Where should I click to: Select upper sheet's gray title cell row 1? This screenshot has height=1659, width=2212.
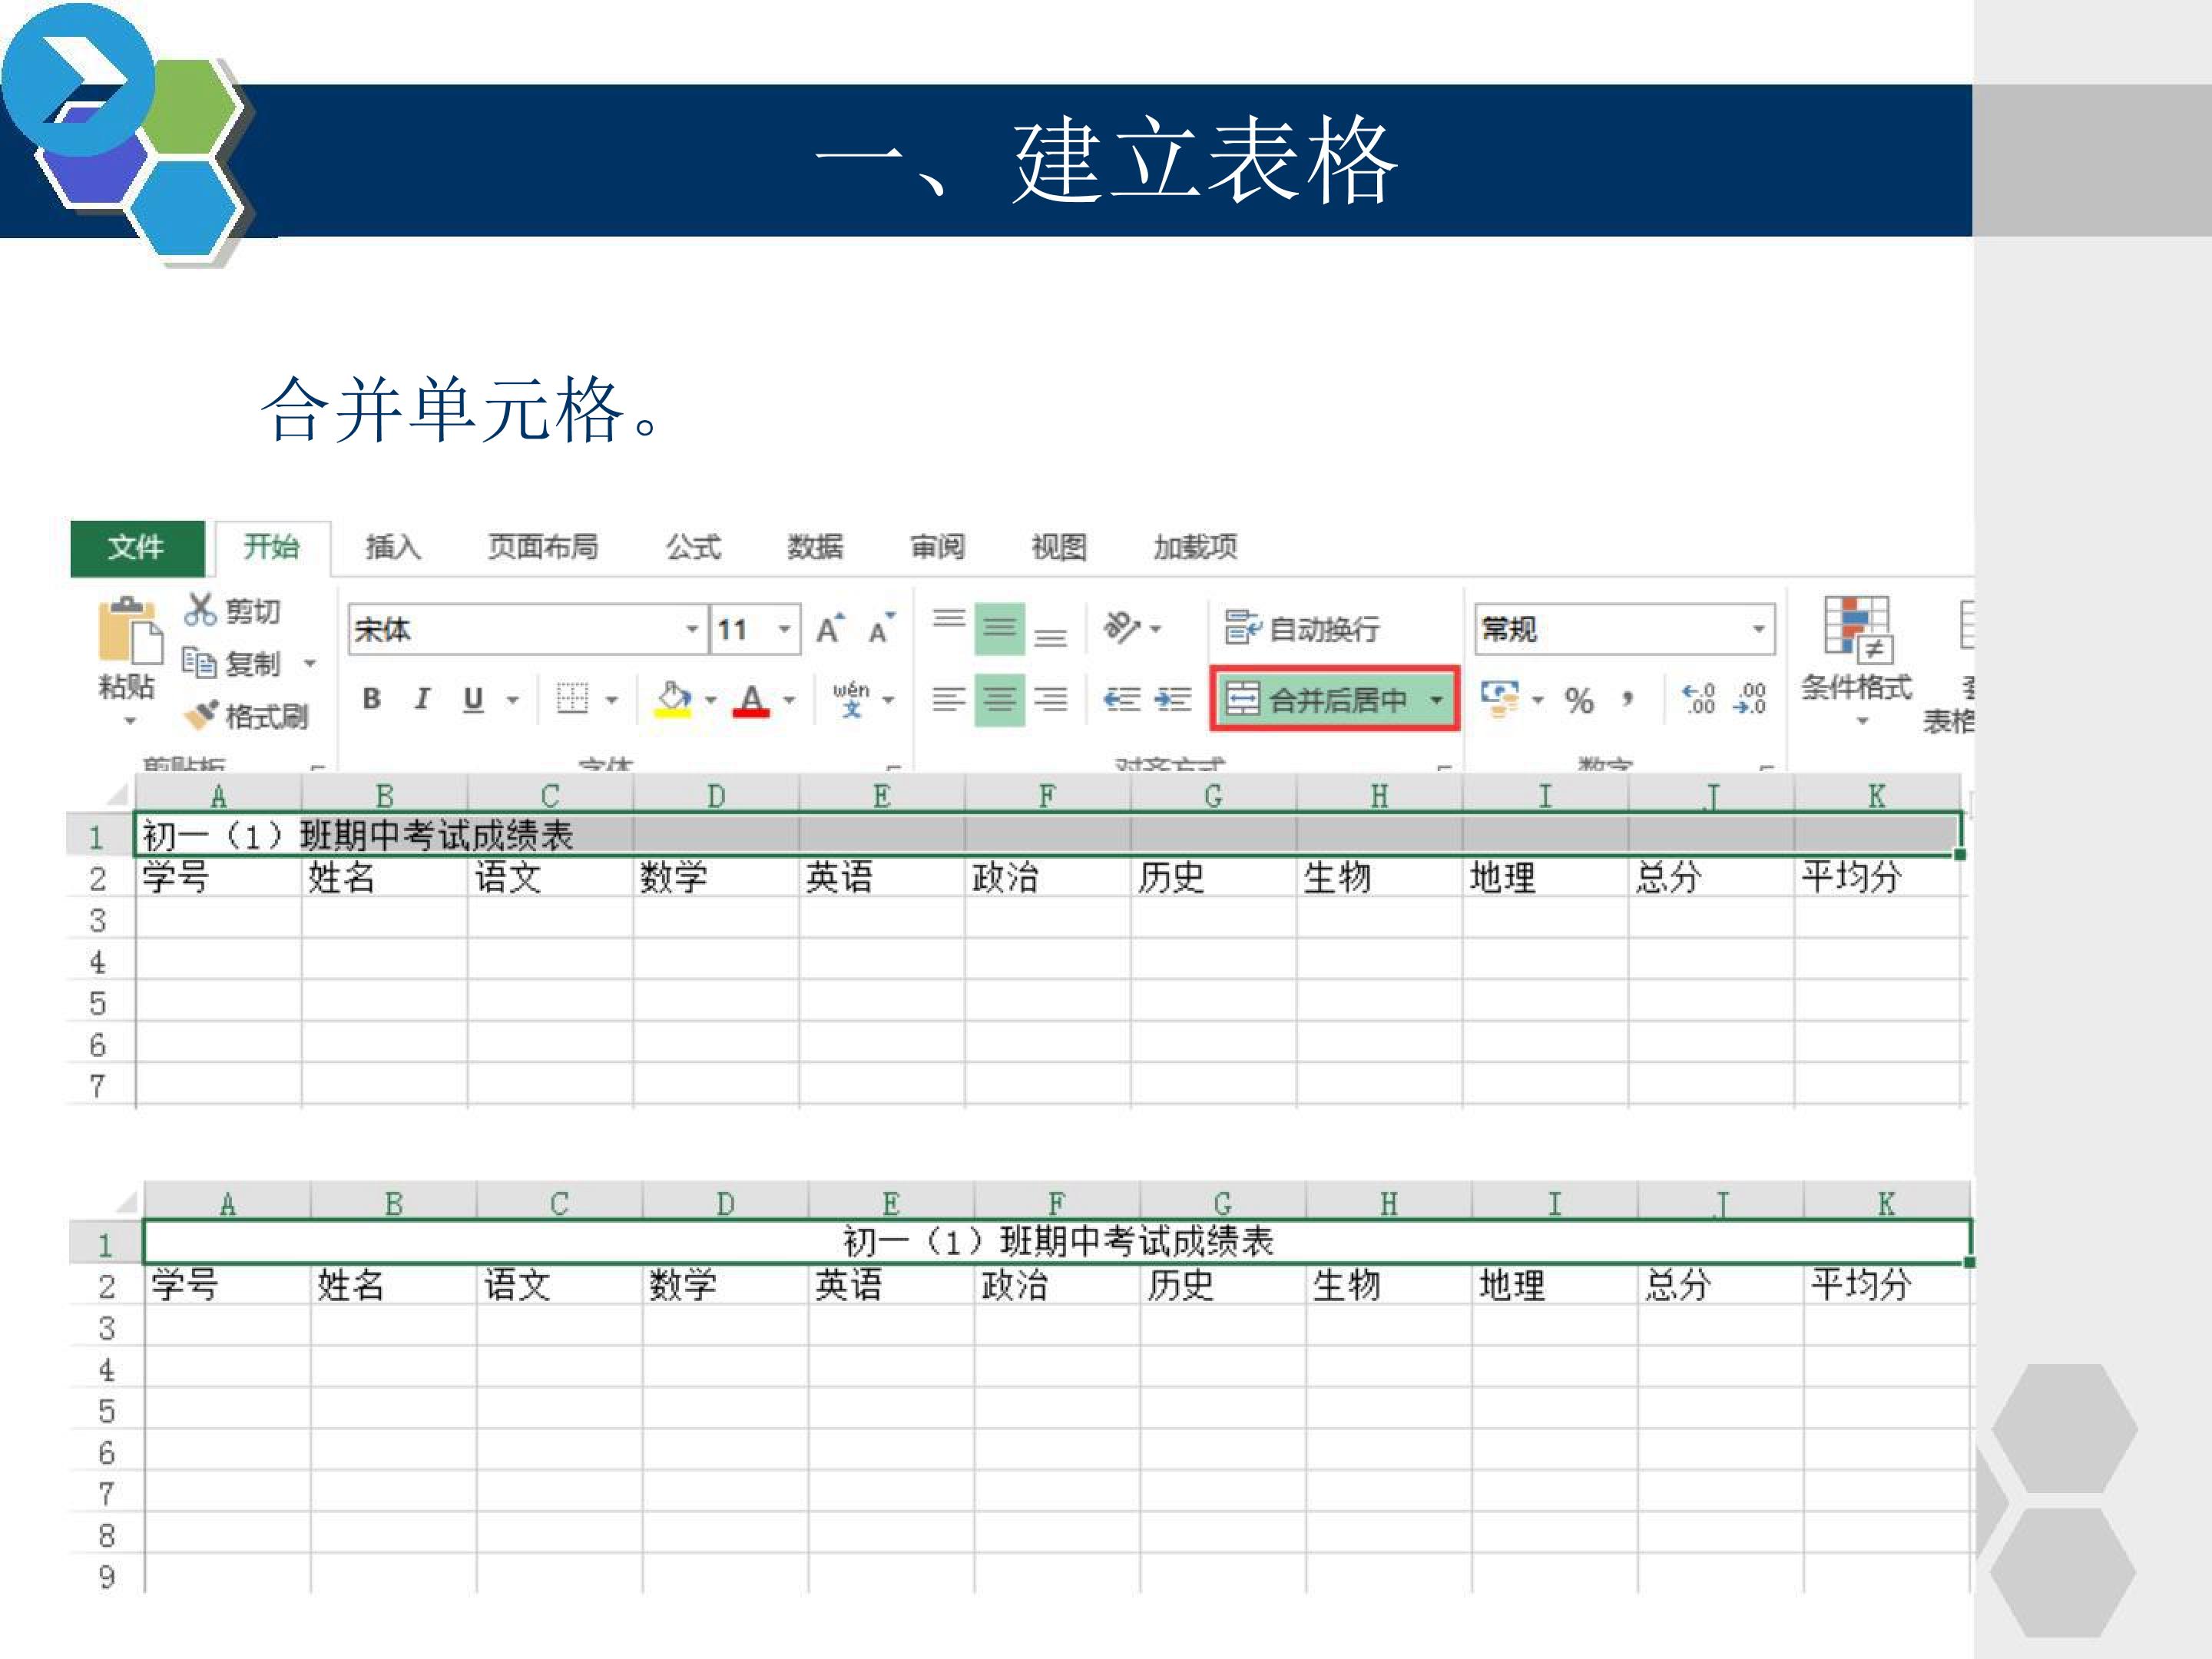pos(1047,834)
